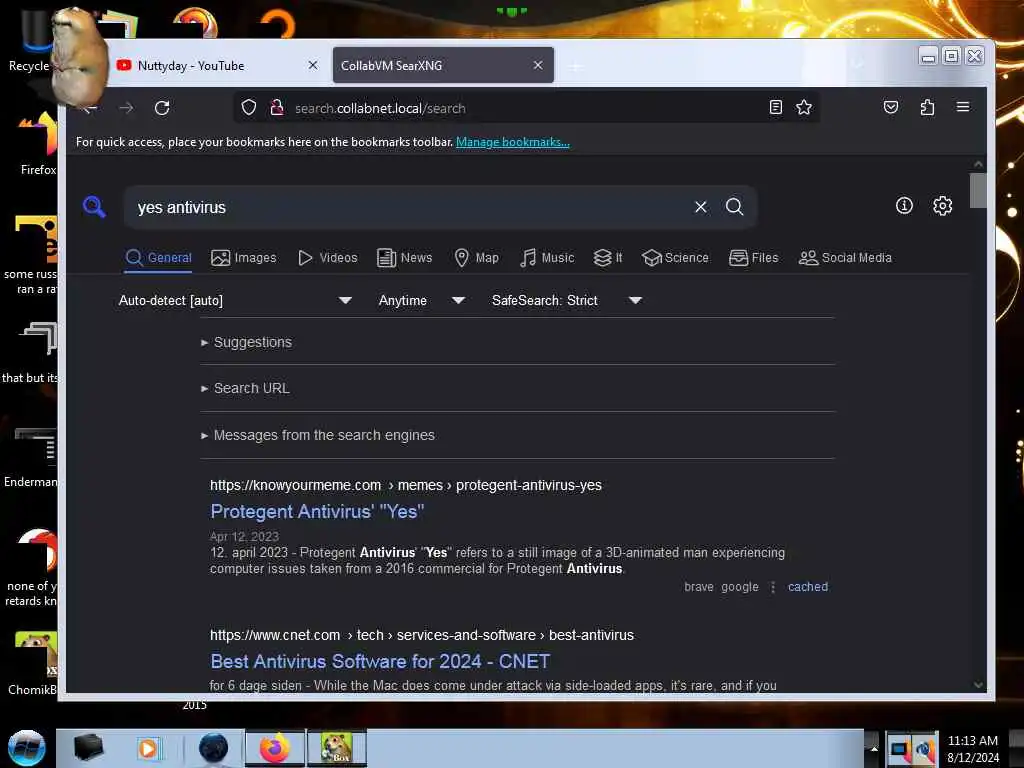This screenshot has width=1024, height=768.
Task: Open the three-dot menu beside cached
Action: click(773, 586)
